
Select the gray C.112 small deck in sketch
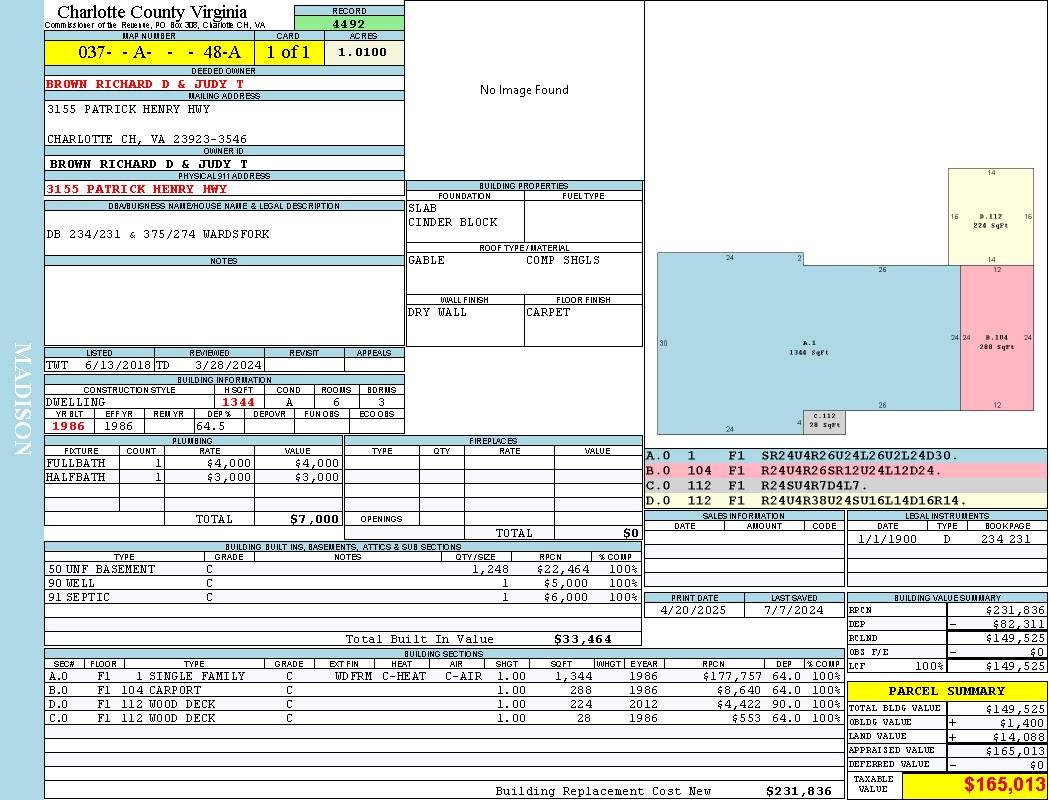[824, 421]
